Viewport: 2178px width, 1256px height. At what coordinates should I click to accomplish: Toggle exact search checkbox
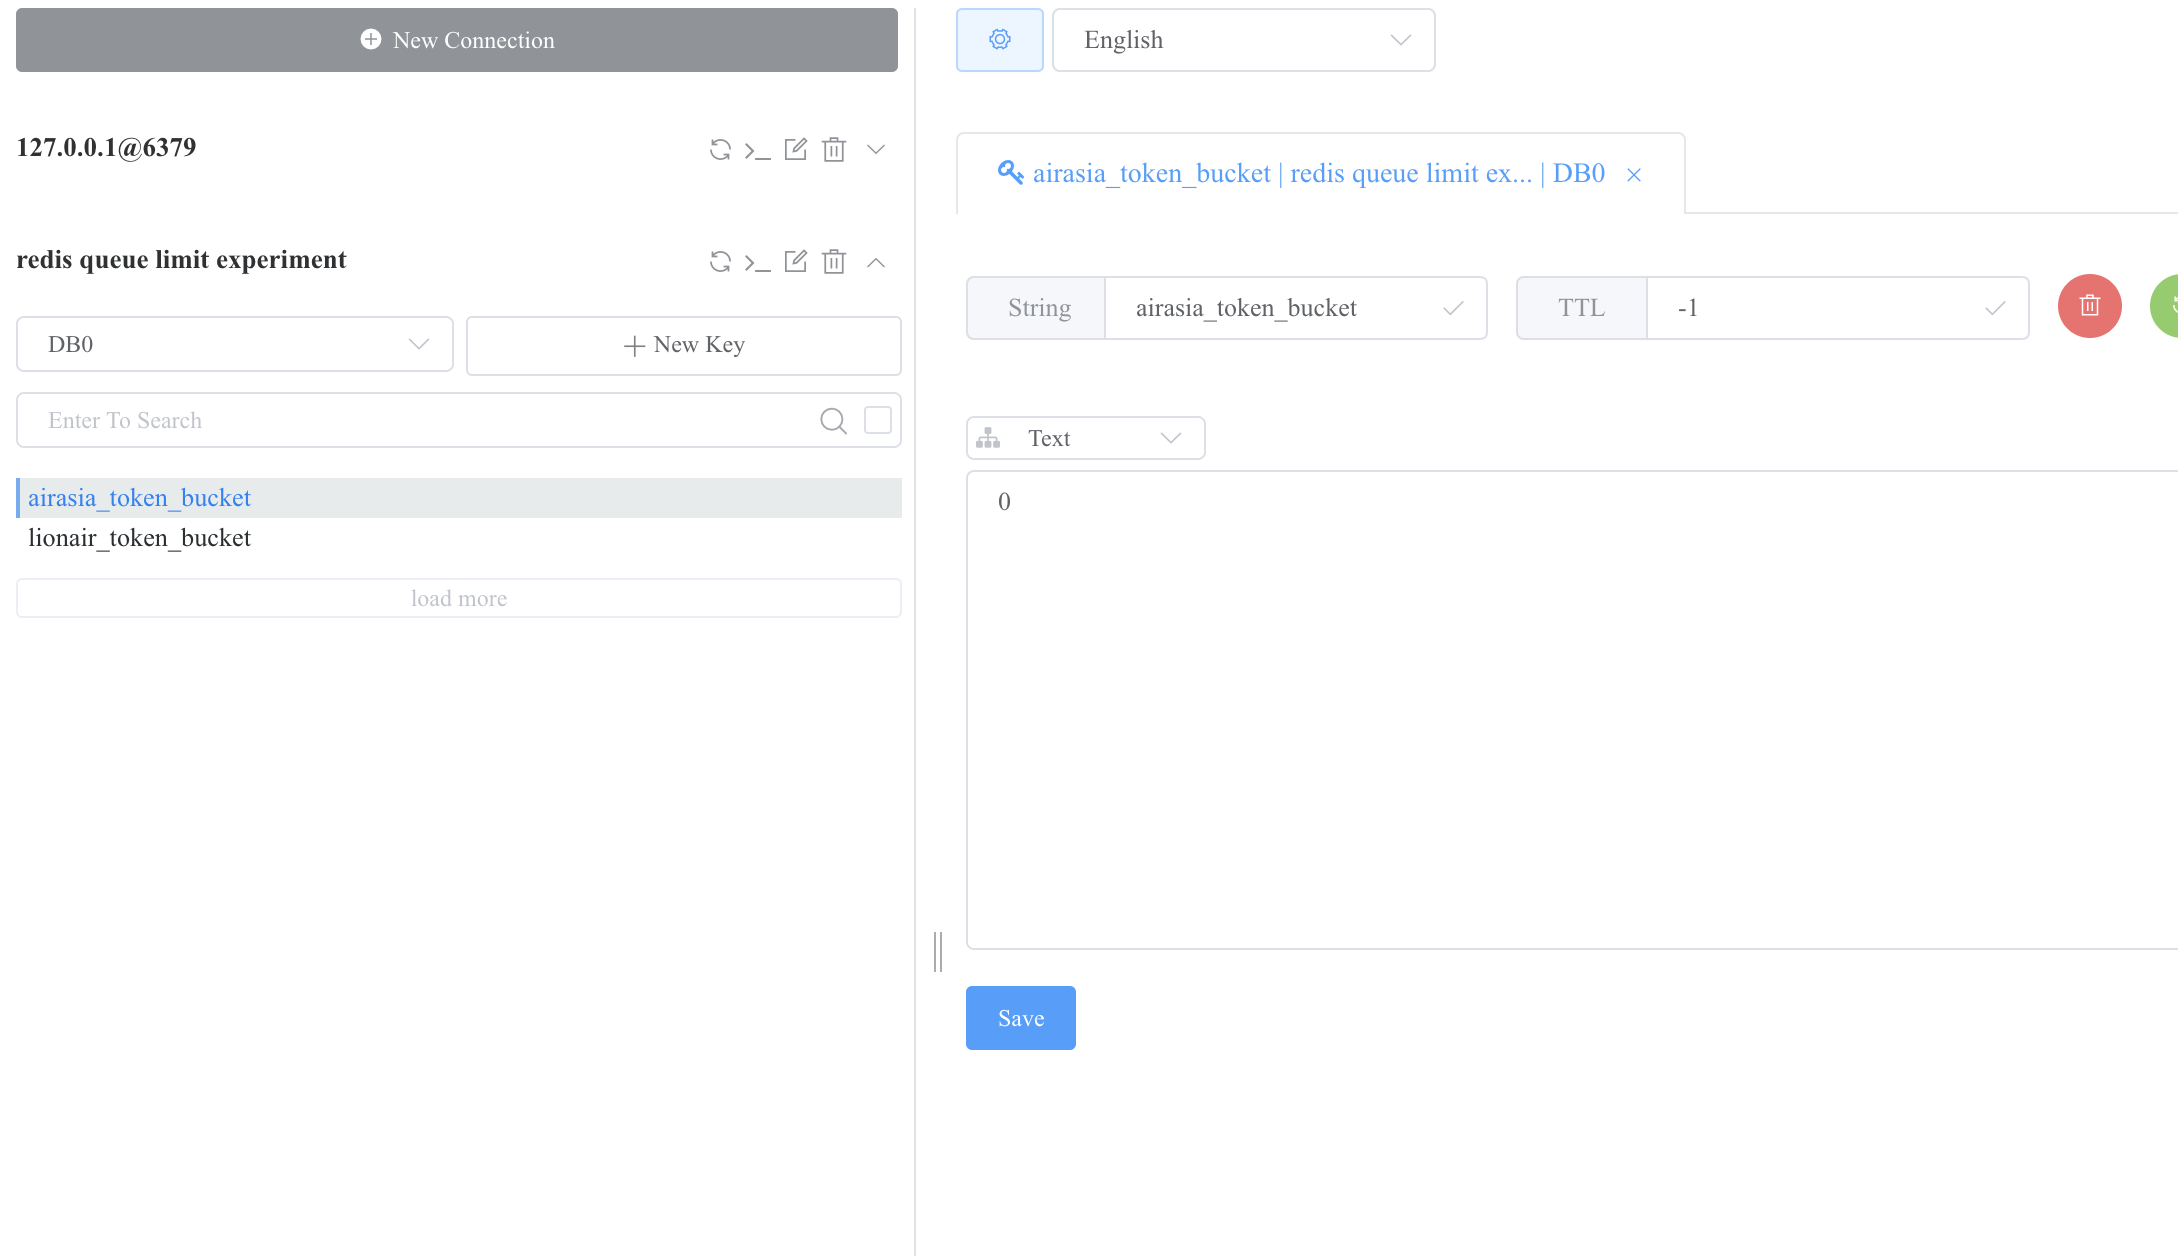coord(877,420)
